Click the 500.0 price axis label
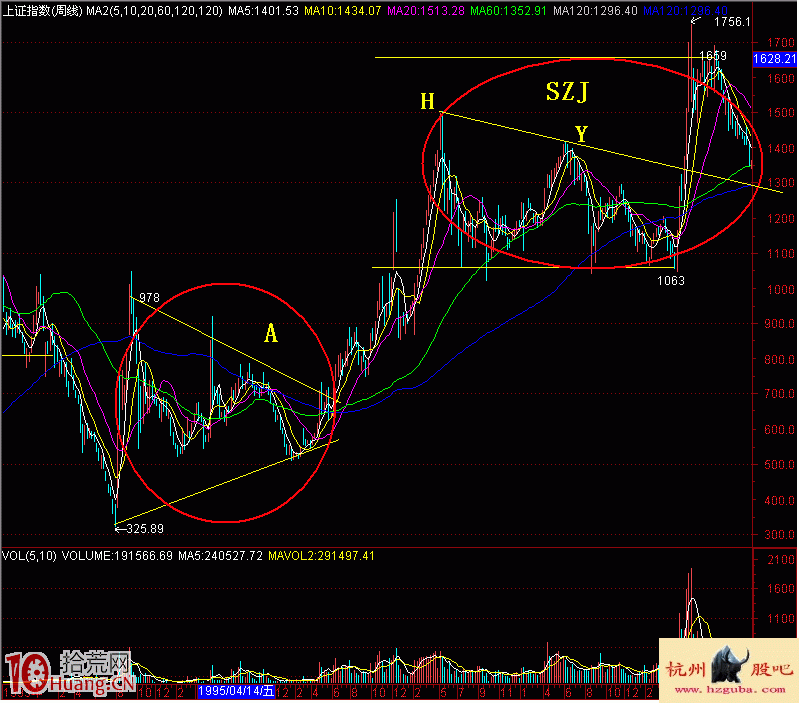Screen dimensions: 799x703 780,465
